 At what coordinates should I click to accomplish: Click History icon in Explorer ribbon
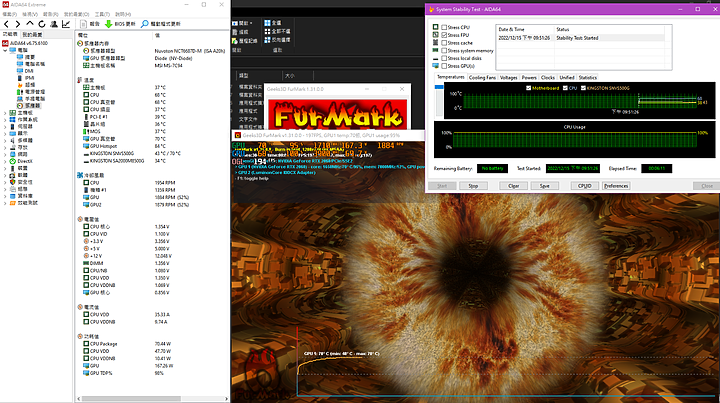[x=235, y=41]
